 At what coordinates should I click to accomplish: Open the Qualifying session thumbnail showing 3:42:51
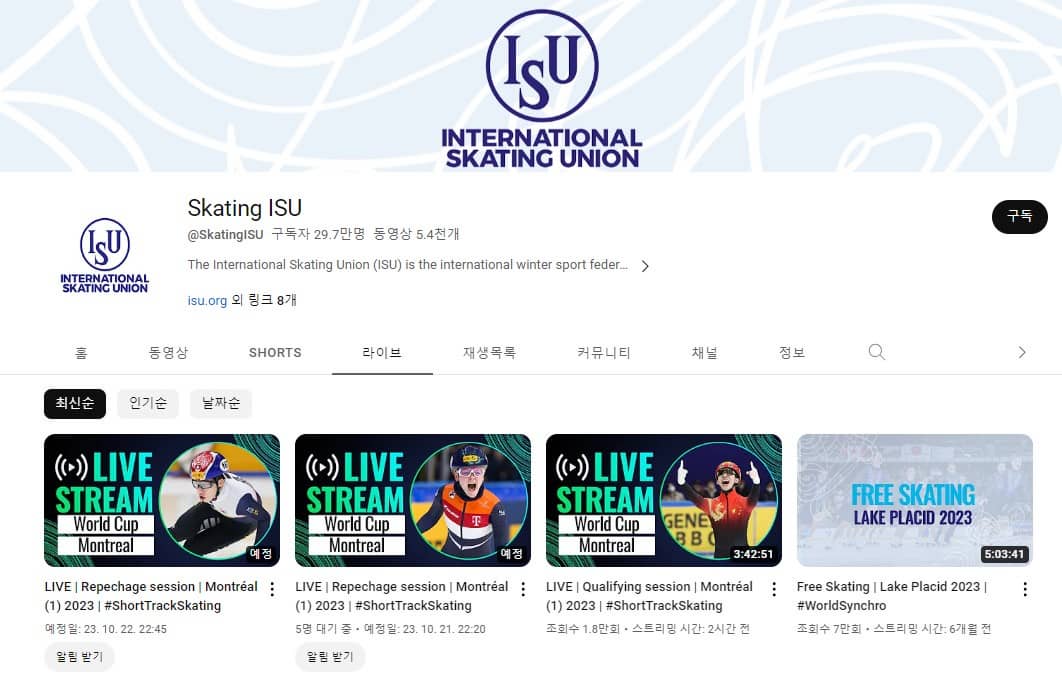pos(664,501)
